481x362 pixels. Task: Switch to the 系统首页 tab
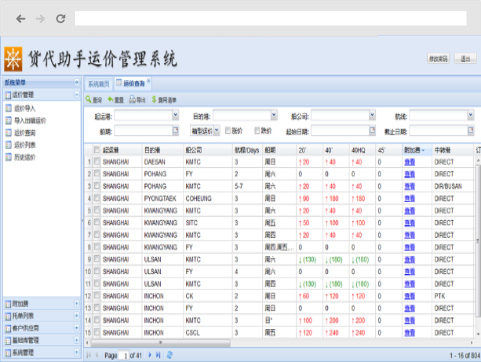click(x=99, y=84)
